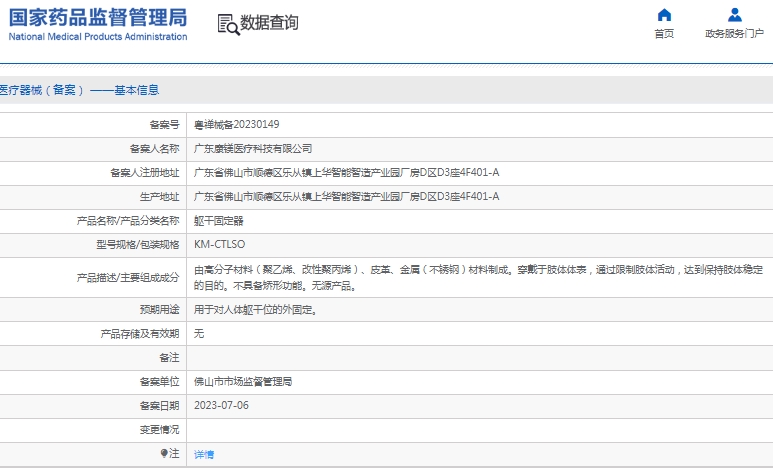Open the 详情 link
This screenshot has width=773, height=473.
click(204, 455)
